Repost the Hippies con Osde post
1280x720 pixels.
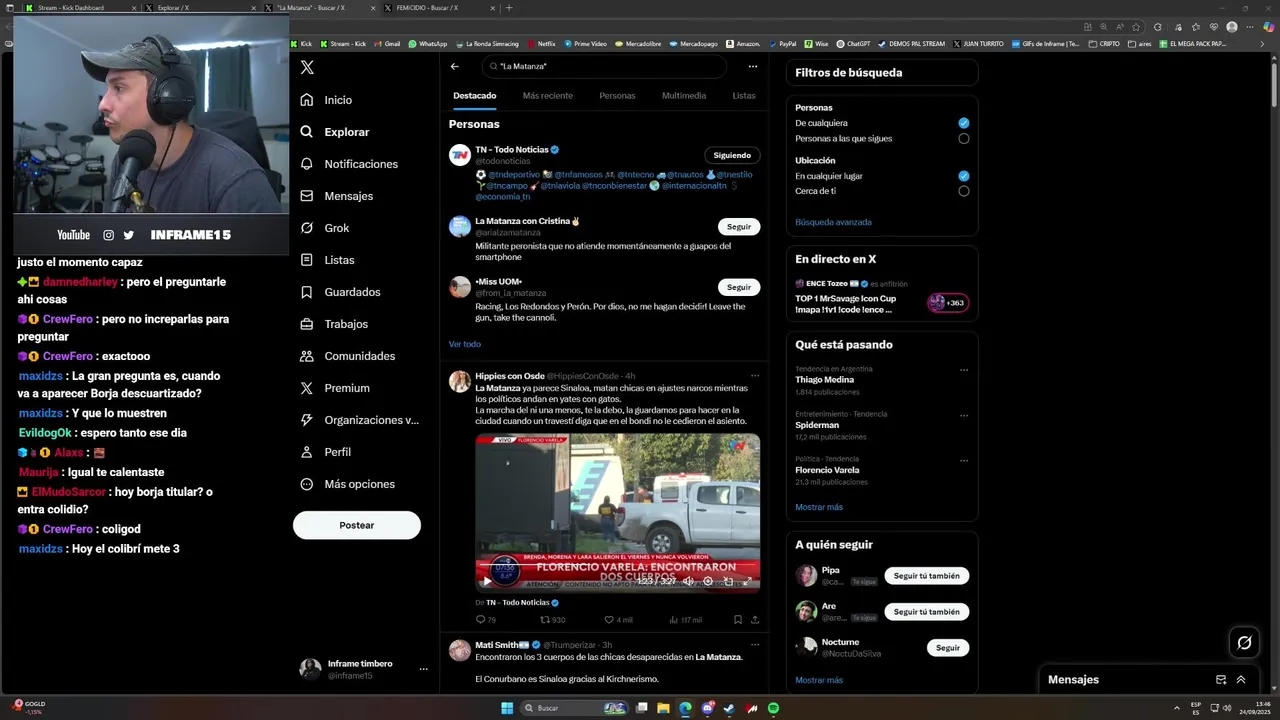[x=553, y=620]
